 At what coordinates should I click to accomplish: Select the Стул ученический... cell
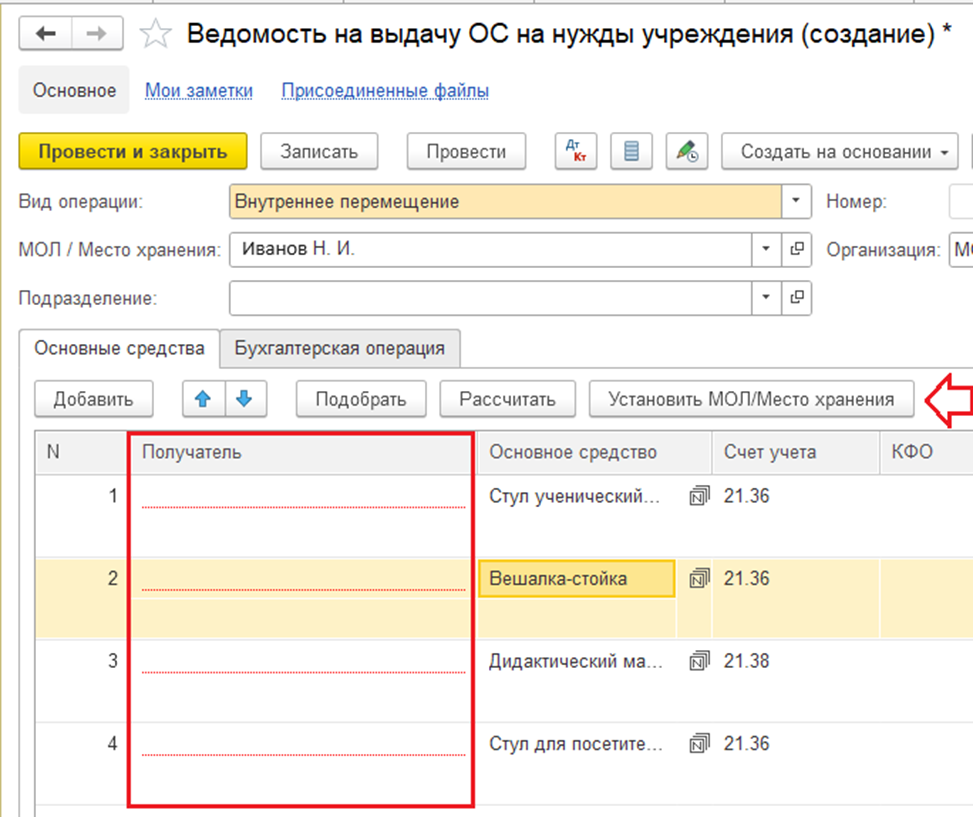point(576,496)
